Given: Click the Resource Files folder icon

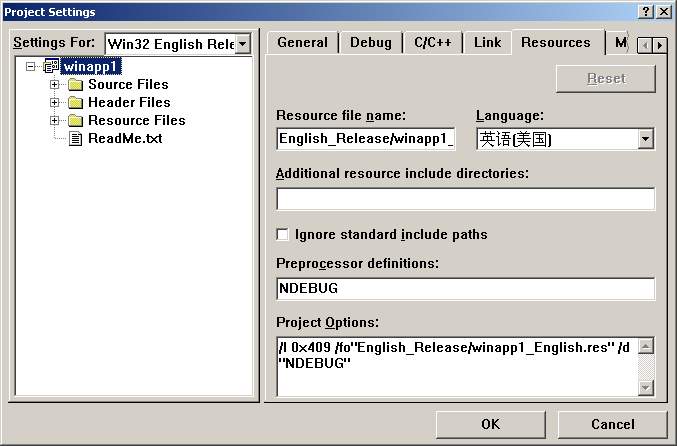Looking at the screenshot, I should 76,120.
